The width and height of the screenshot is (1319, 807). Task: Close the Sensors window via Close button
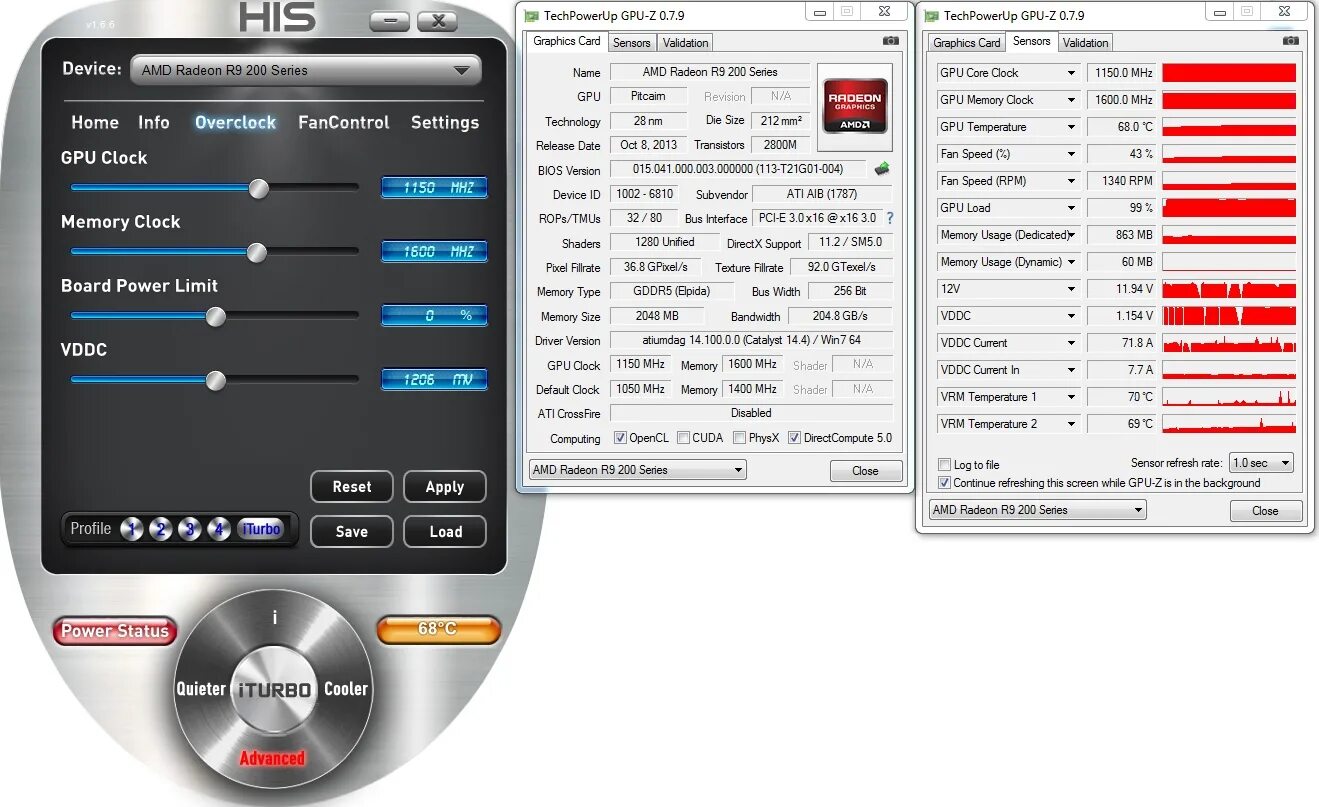(x=1265, y=511)
